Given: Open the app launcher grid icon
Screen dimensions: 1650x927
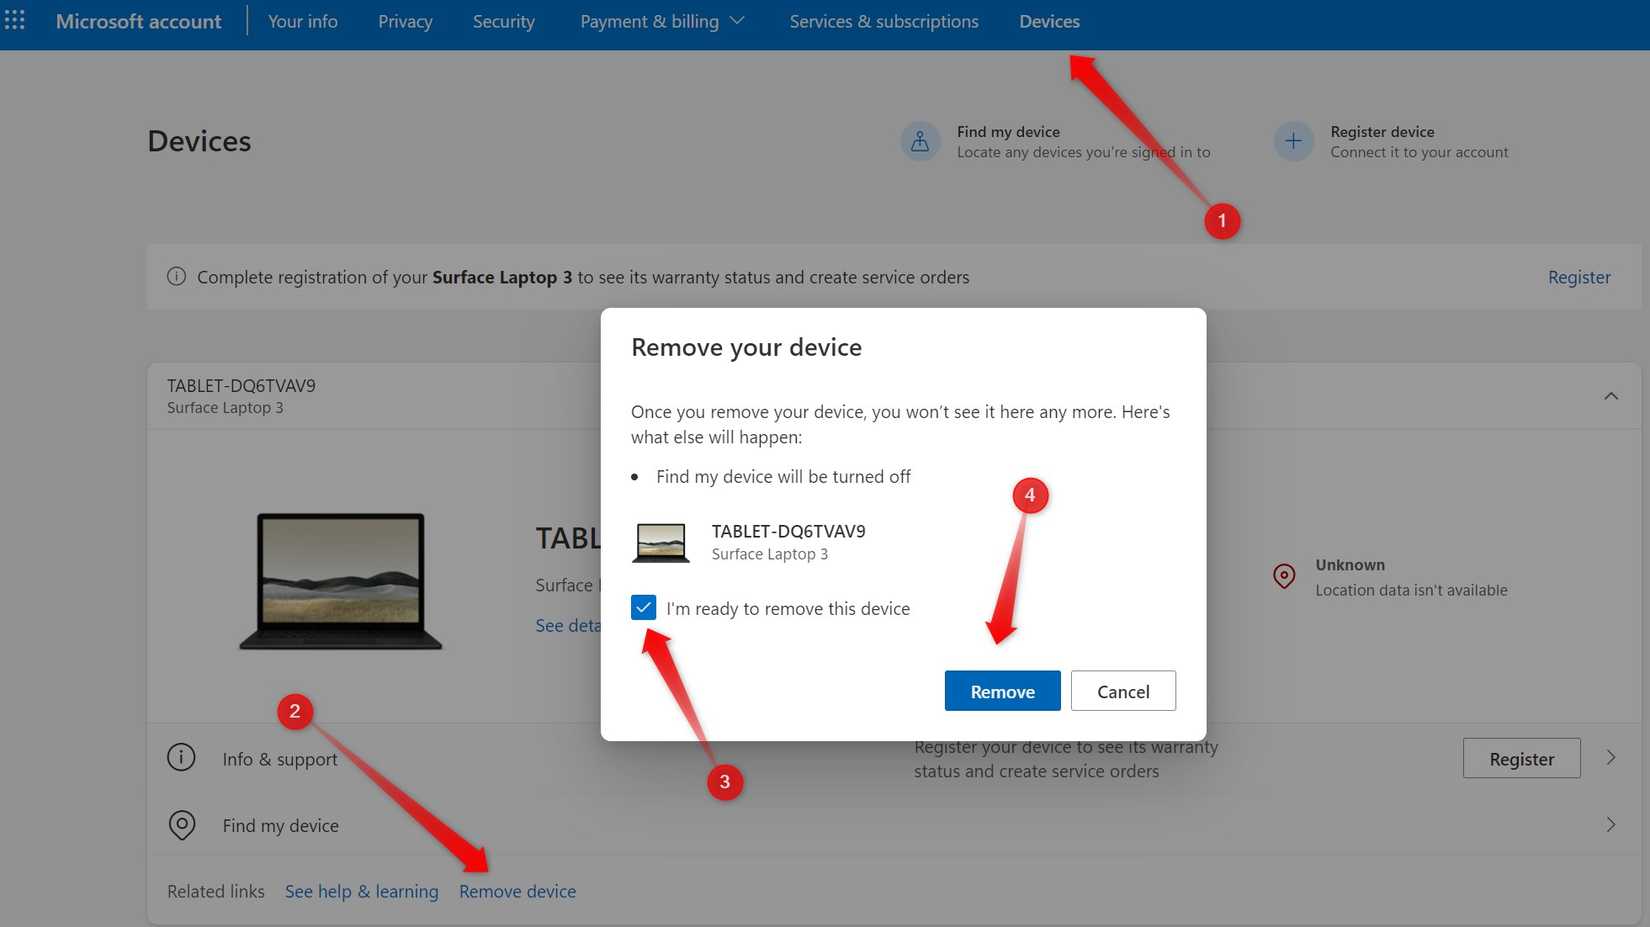Looking at the screenshot, I should pyautogui.click(x=15, y=19).
